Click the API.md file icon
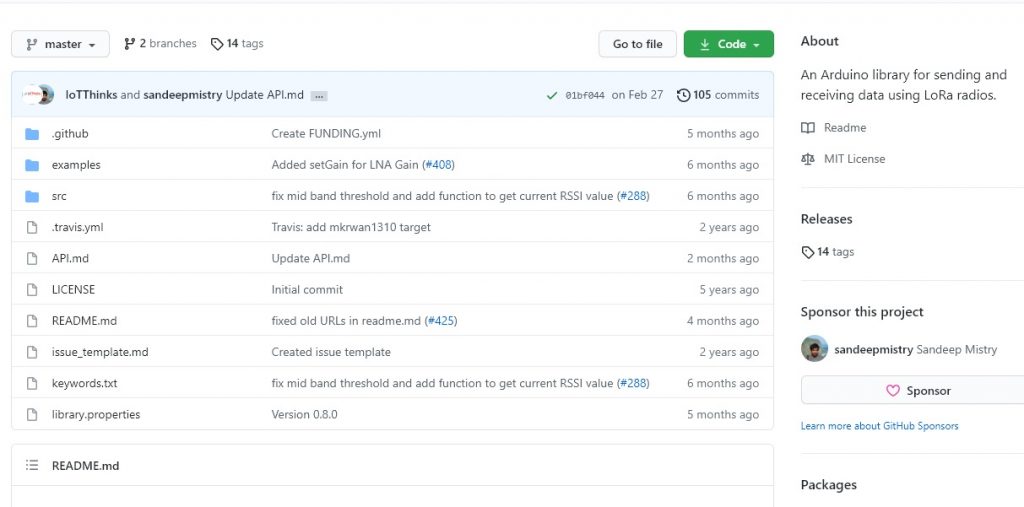Viewport: 1024px width, 507px height. pos(31,259)
